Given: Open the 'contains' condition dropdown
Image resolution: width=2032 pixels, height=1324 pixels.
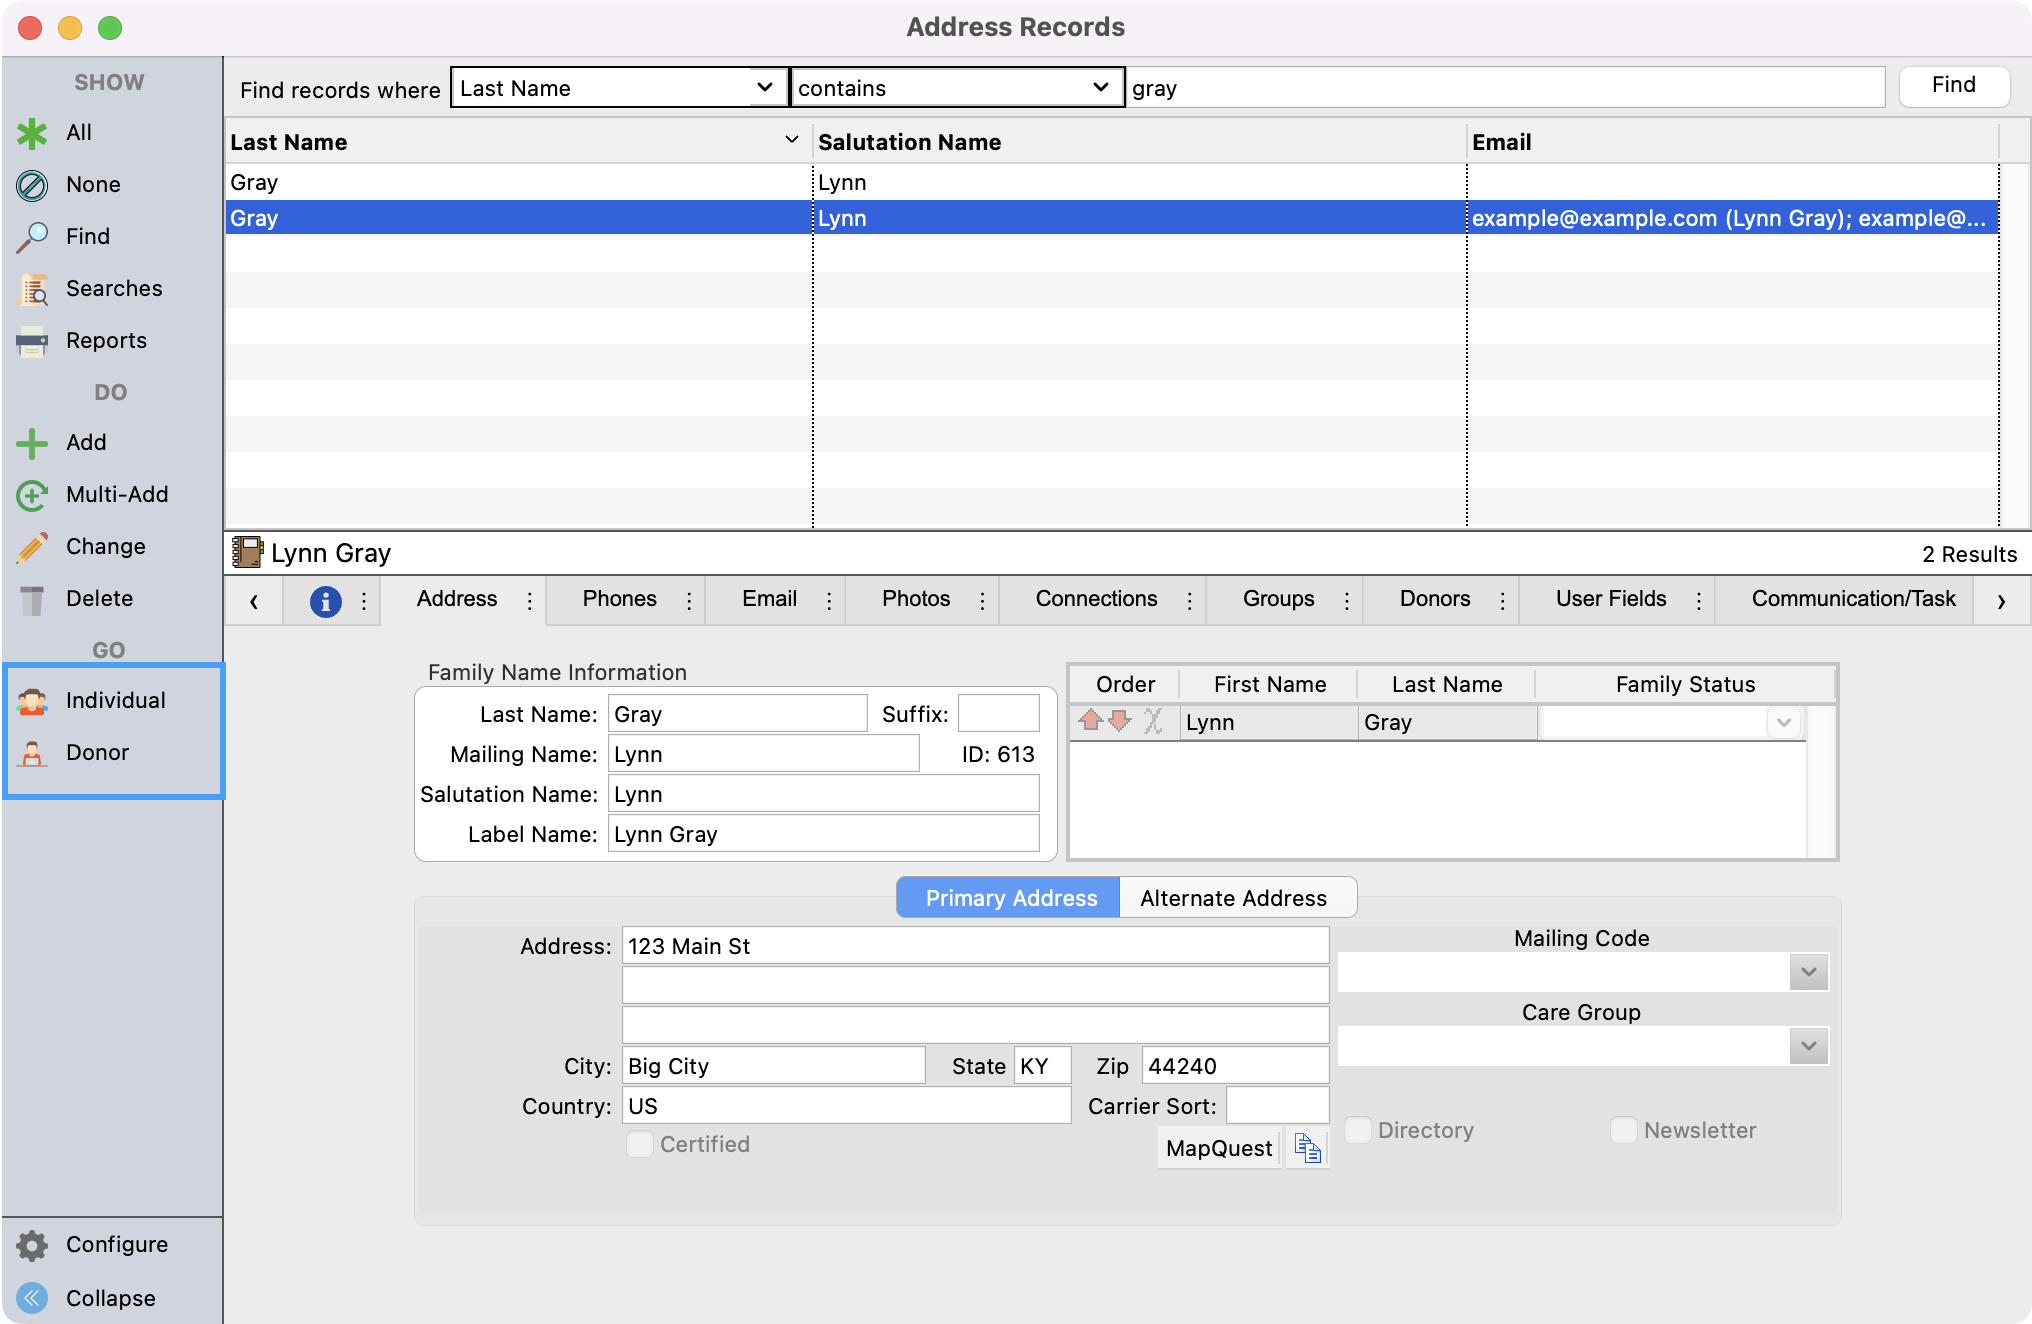Looking at the screenshot, I should [x=956, y=88].
